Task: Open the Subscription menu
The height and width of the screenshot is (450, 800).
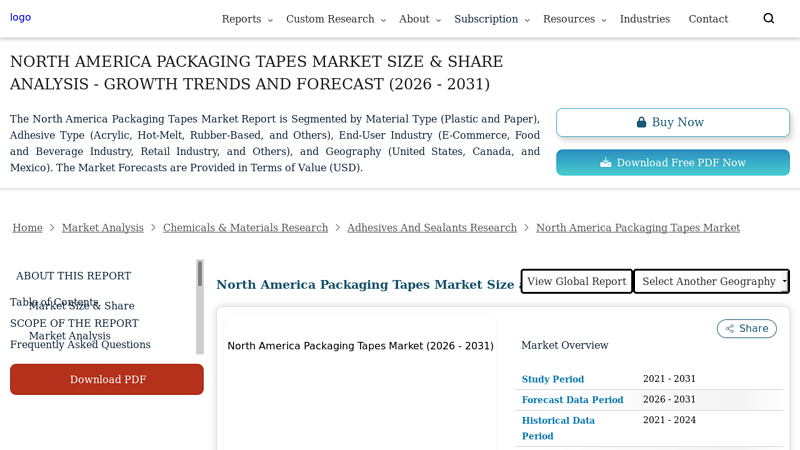Action: point(486,19)
